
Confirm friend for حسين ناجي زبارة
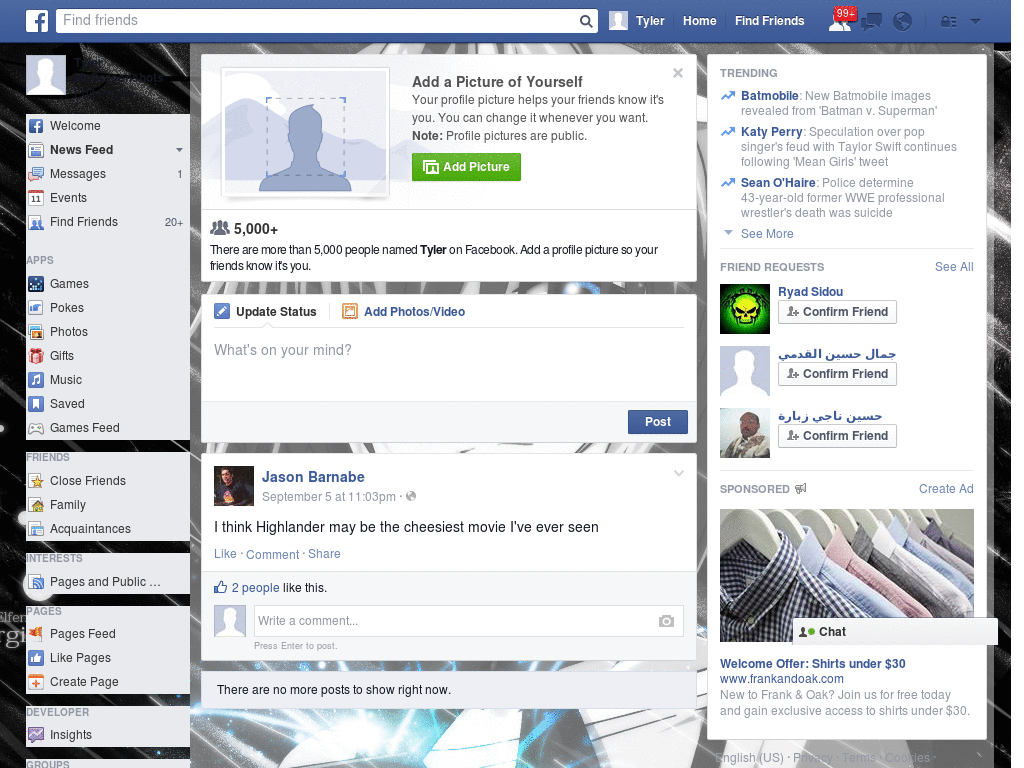click(x=837, y=436)
